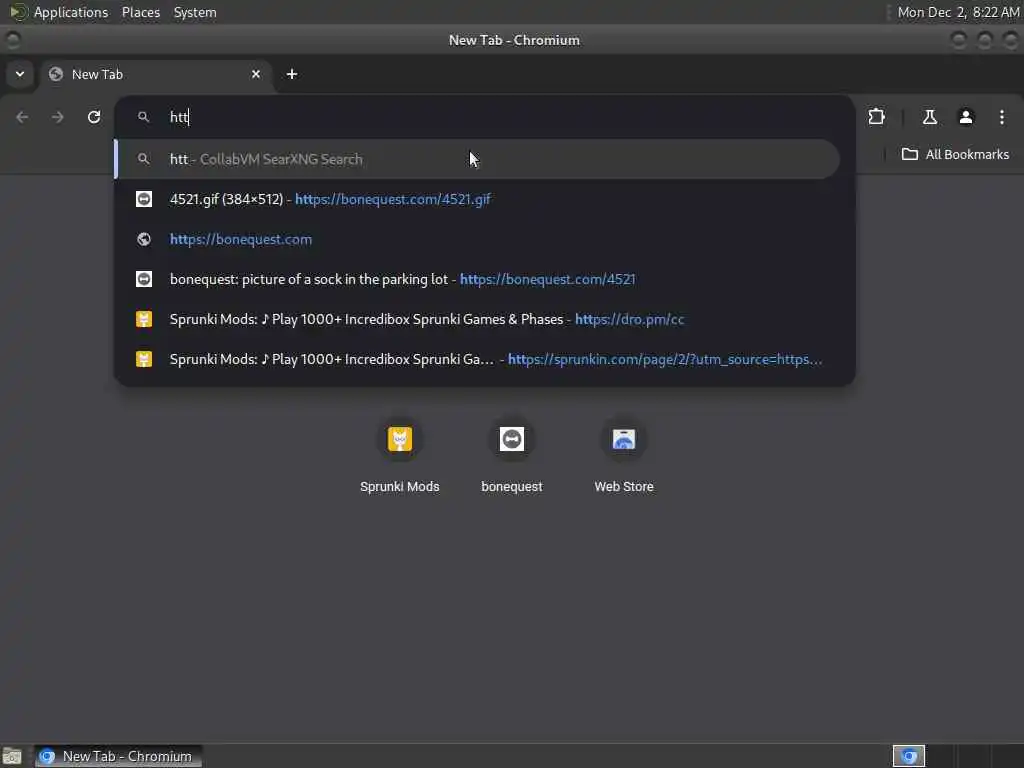Select the https://bonequest.com suggestion

tap(477, 239)
